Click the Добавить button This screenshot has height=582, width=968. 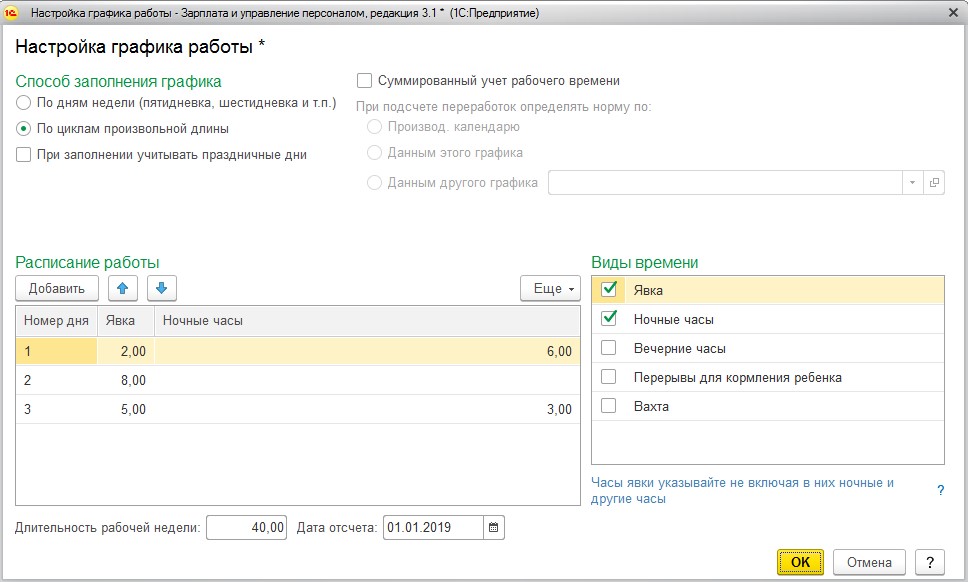57,288
